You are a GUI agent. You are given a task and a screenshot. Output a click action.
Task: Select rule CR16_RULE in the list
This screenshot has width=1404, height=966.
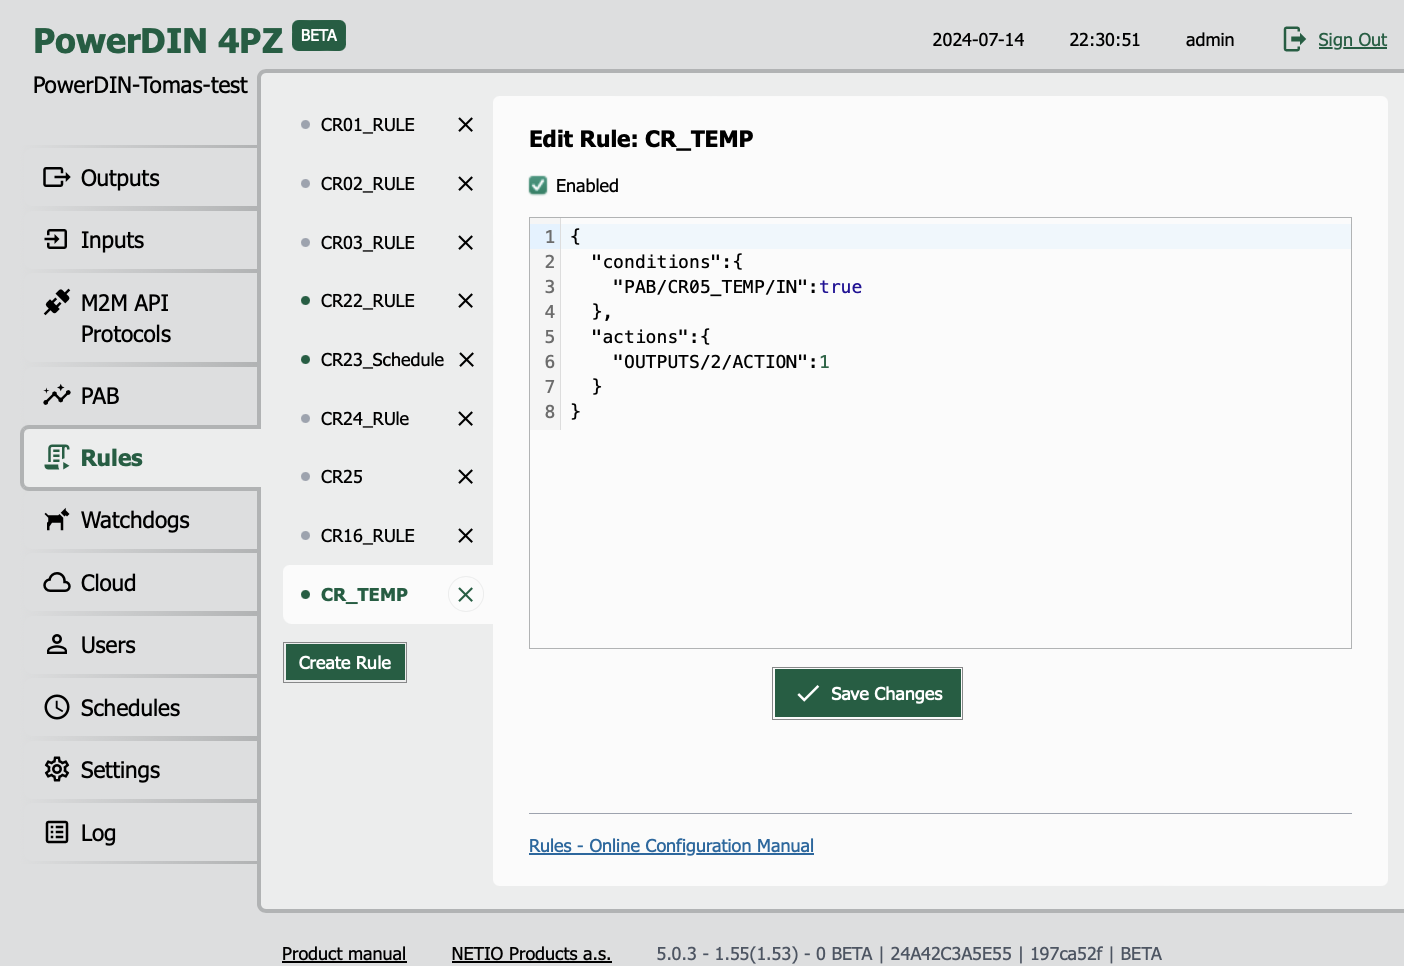(367, 536)
